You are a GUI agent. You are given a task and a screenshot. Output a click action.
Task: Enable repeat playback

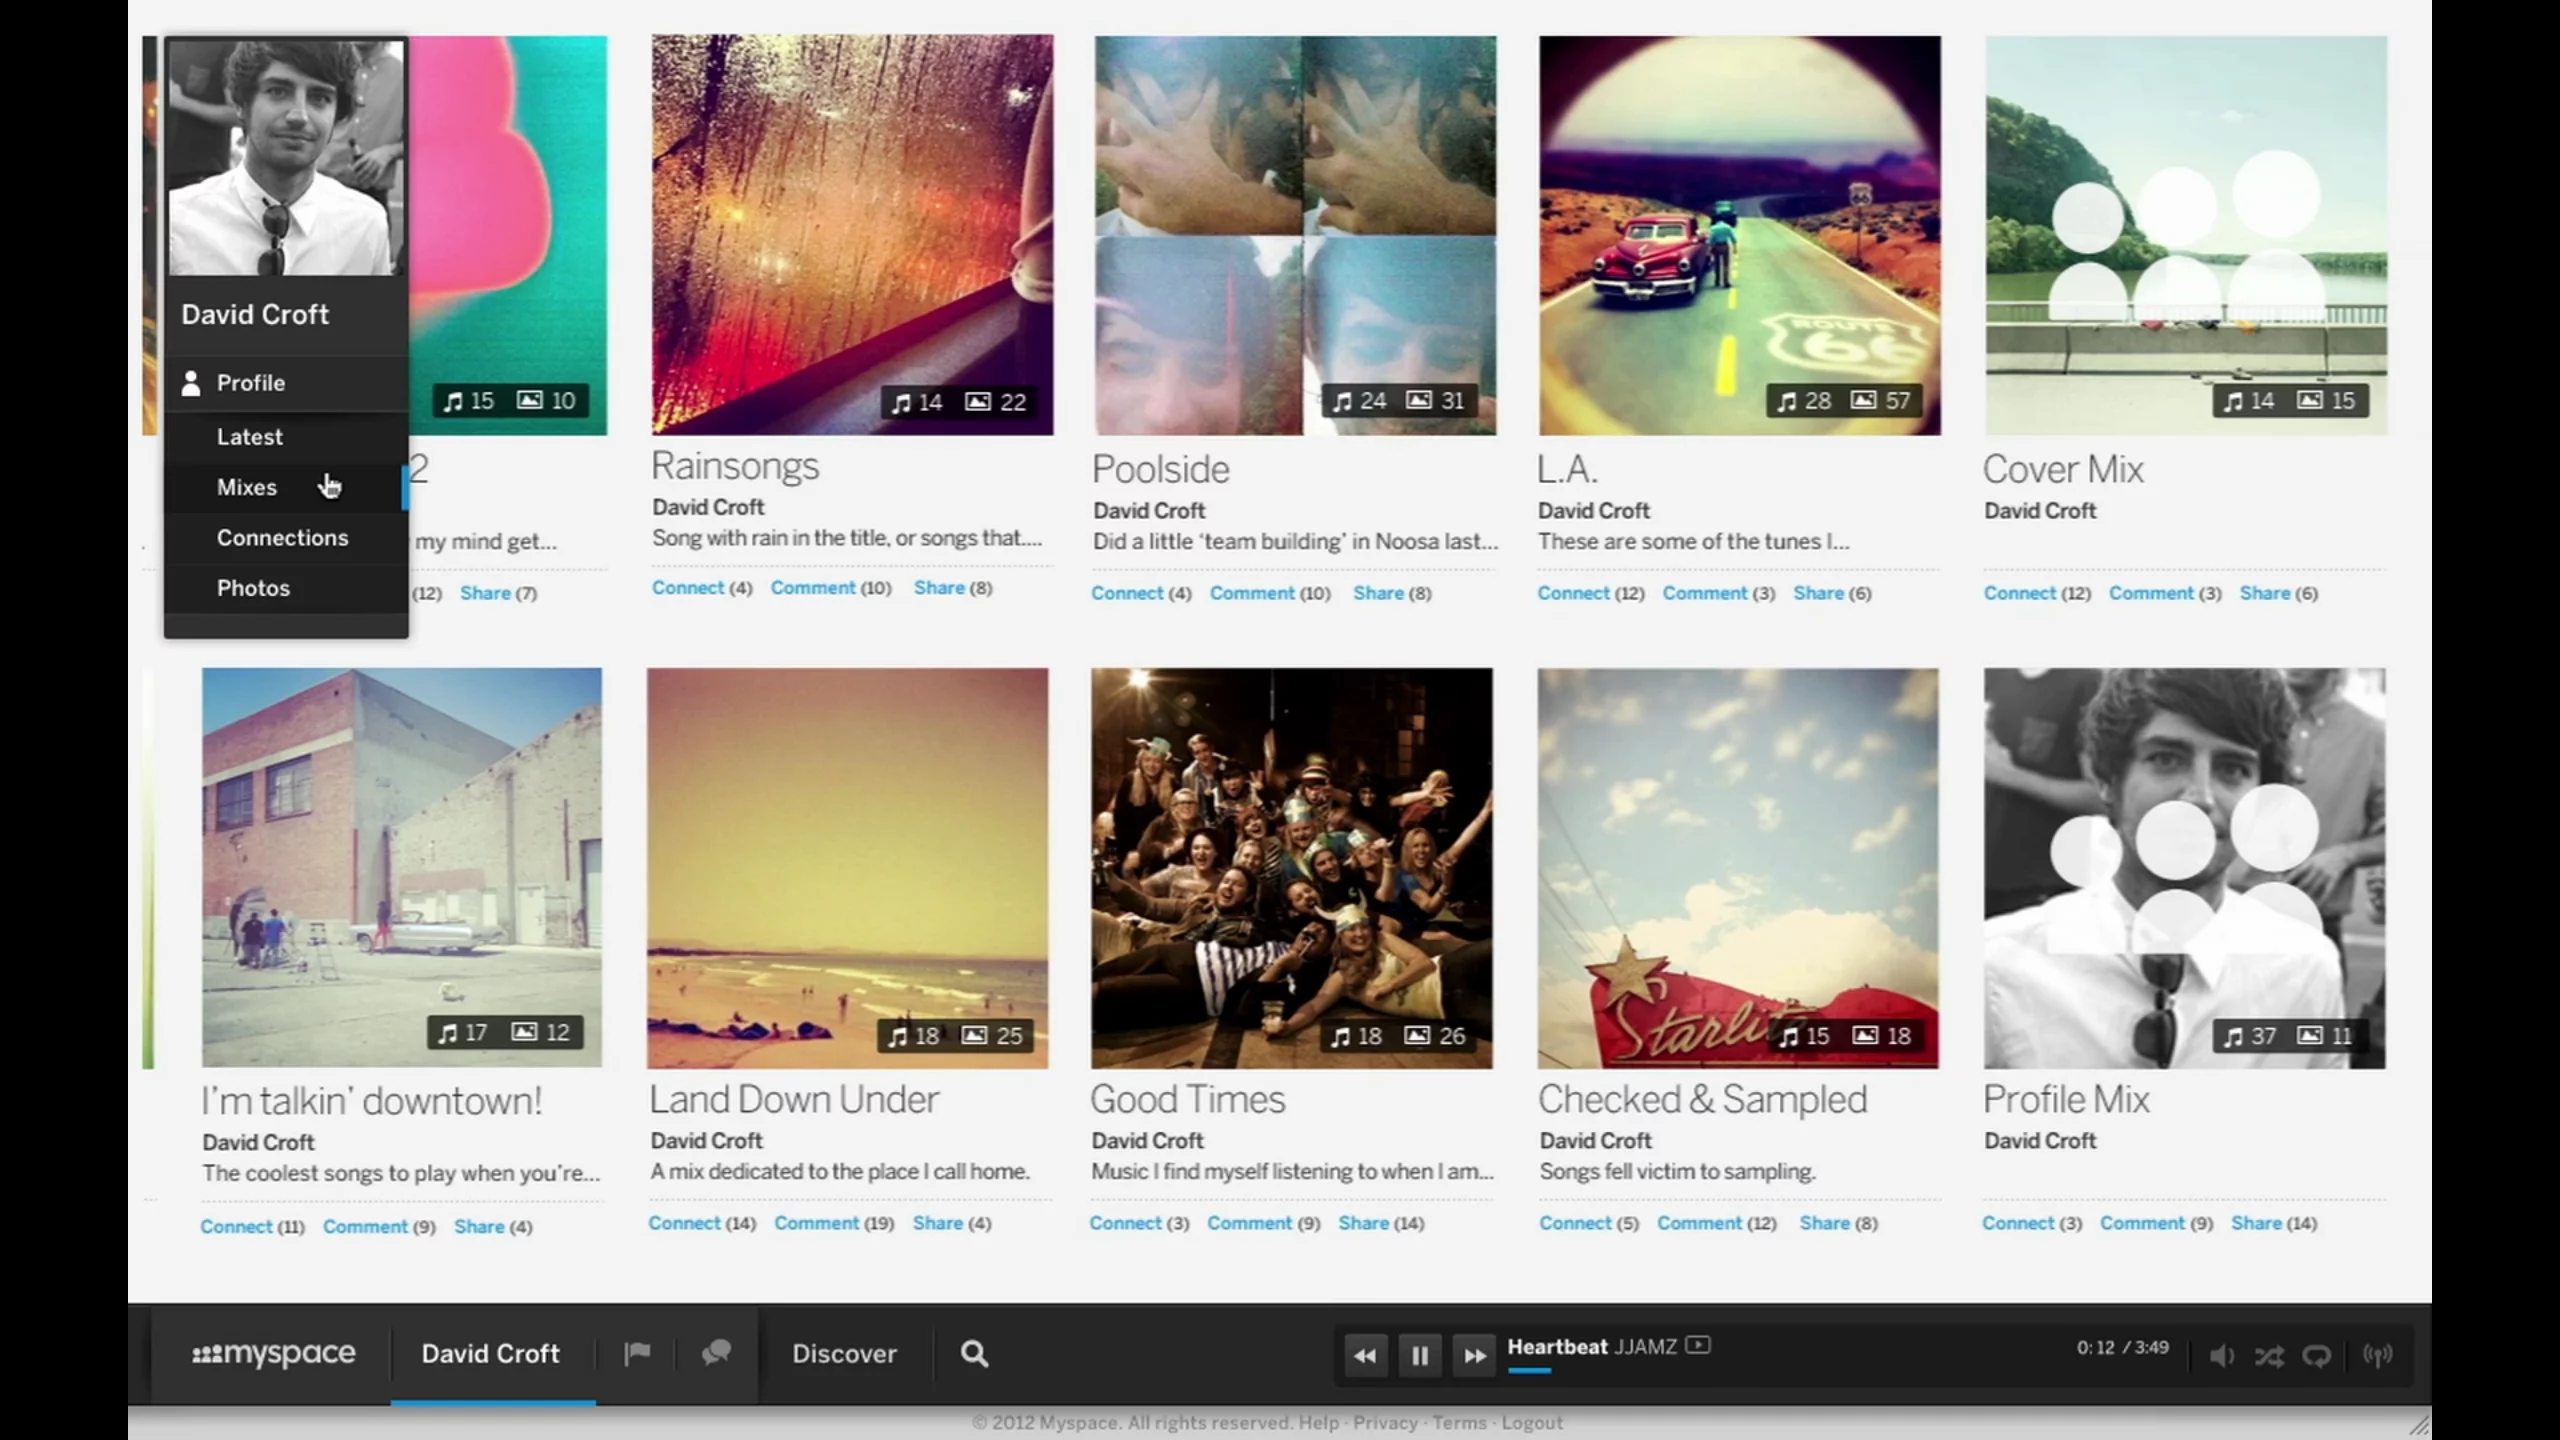coord(2318,1356)
